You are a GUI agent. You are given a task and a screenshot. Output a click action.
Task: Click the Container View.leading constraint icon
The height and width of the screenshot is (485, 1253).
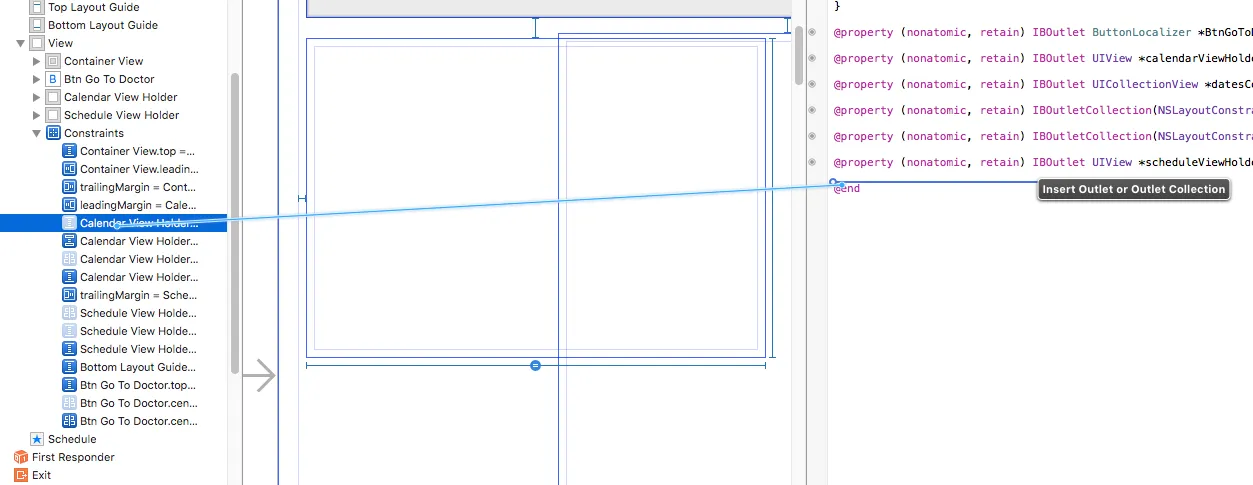click(x=70, y=169)
